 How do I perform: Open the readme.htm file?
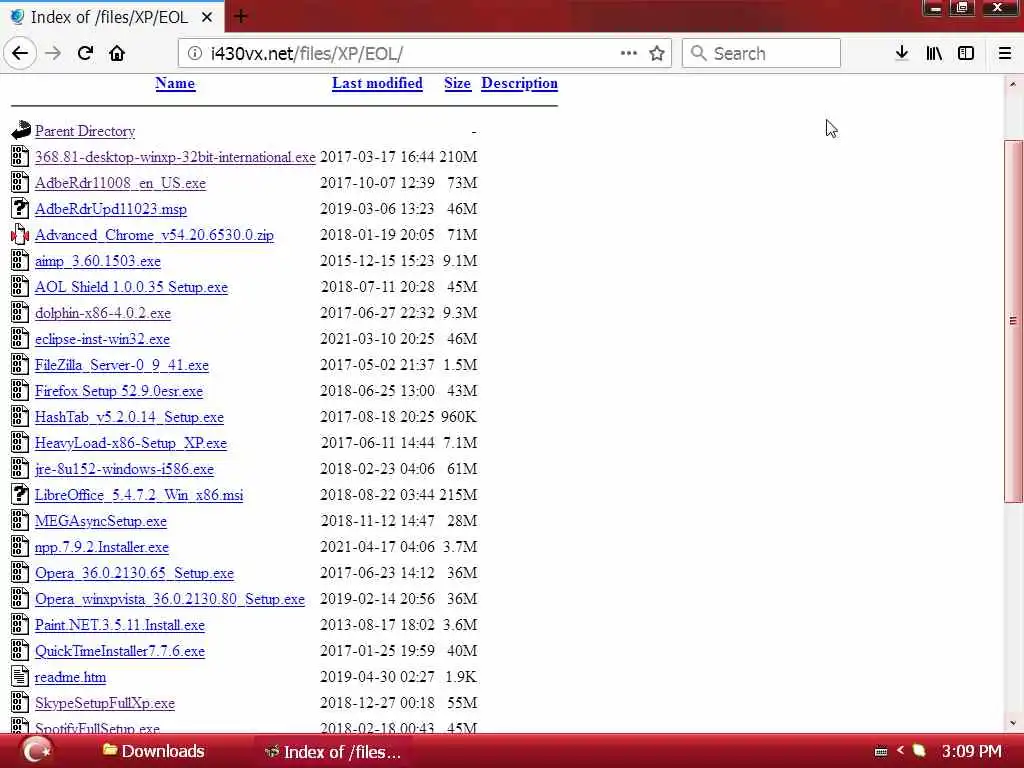(71, 677)
